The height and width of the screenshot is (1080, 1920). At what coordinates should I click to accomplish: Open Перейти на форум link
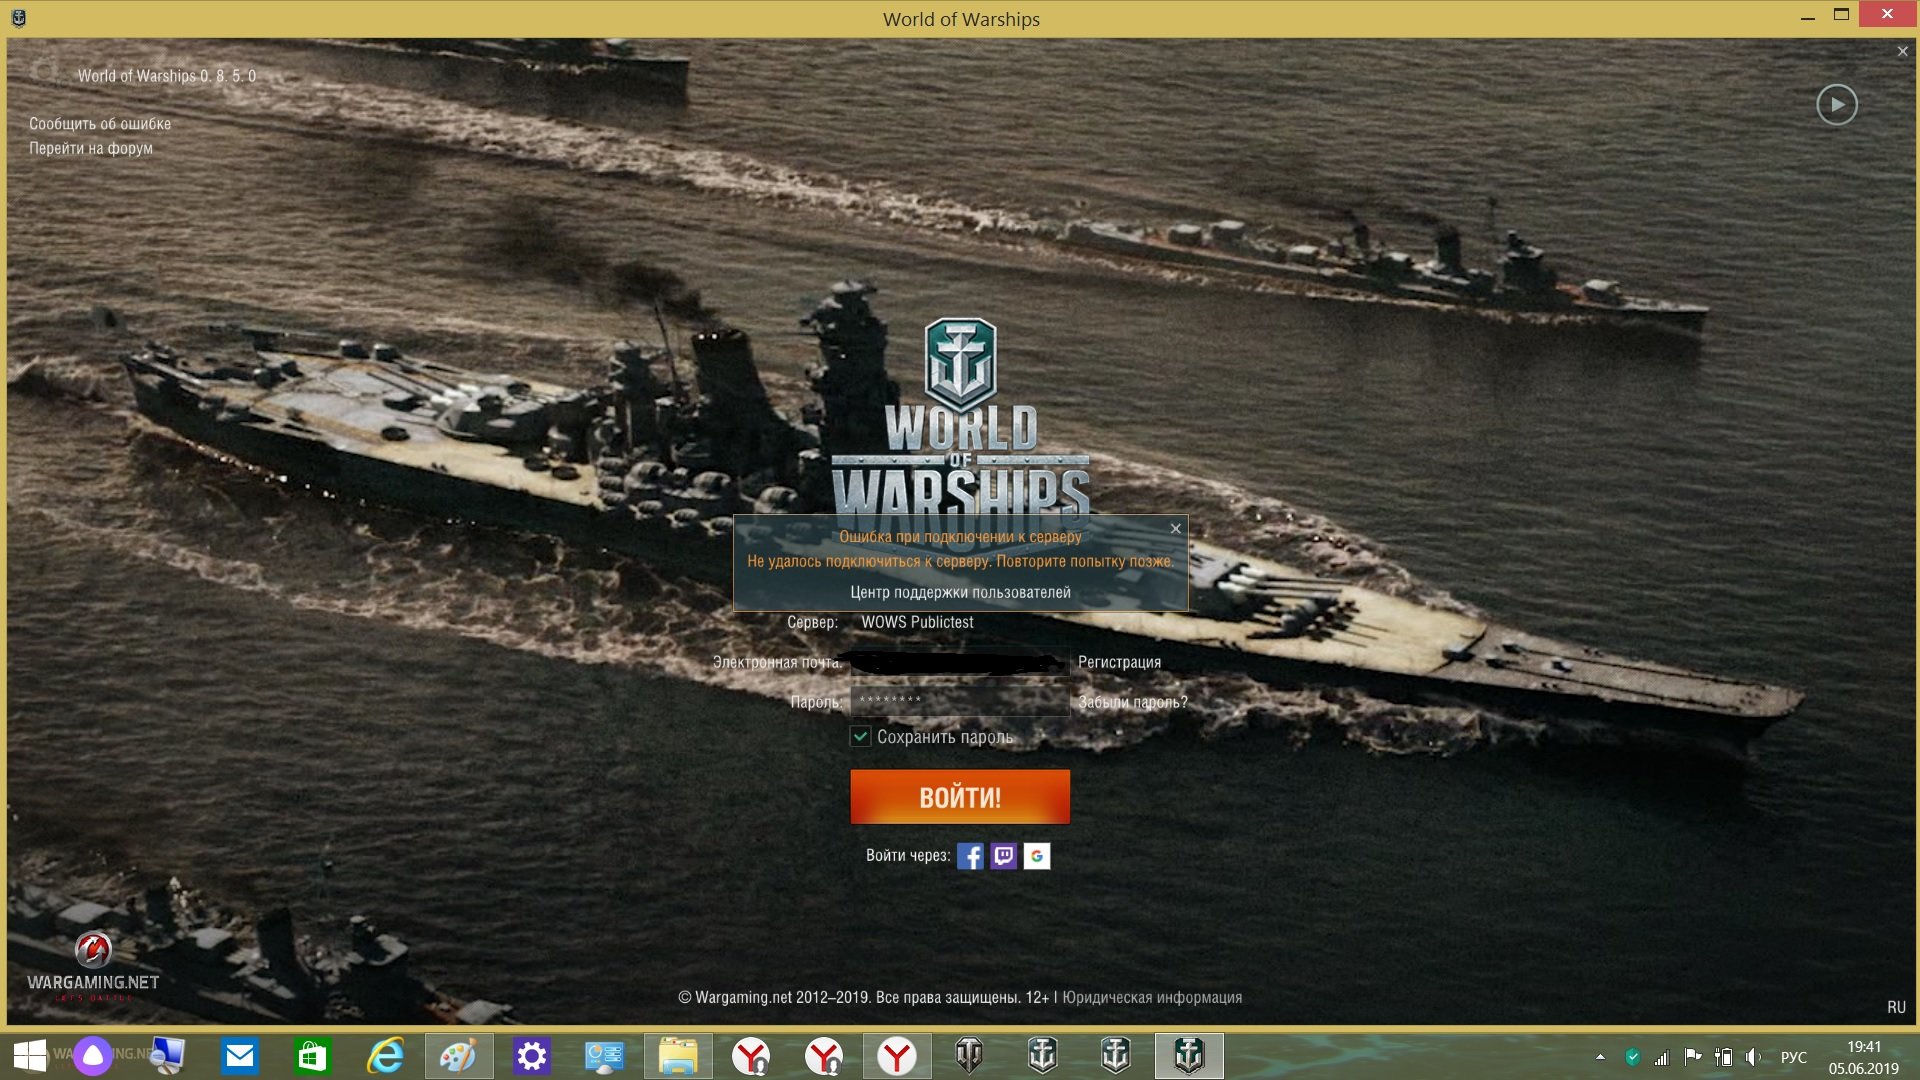pyautogui.click(x=91, y=148)
